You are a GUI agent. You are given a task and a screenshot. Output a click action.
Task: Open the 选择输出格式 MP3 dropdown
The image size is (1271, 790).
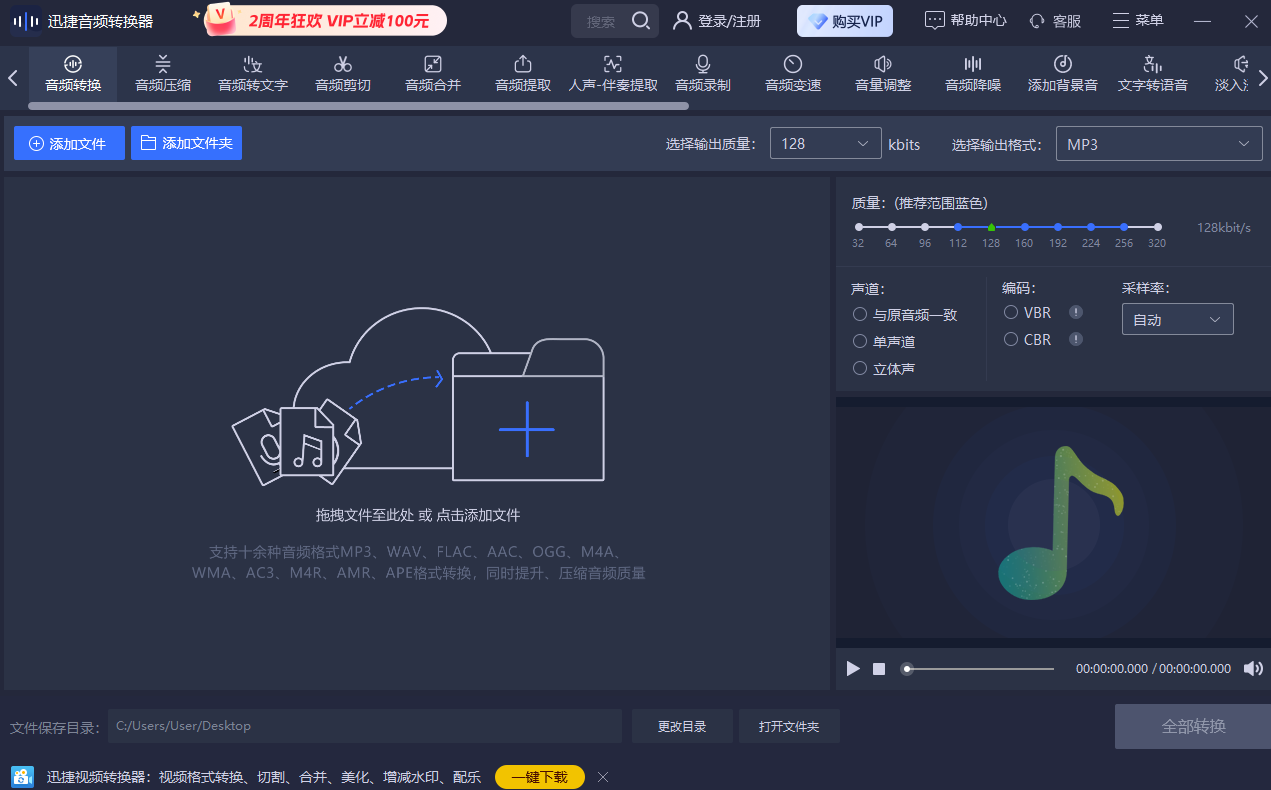click(1158, 143)
